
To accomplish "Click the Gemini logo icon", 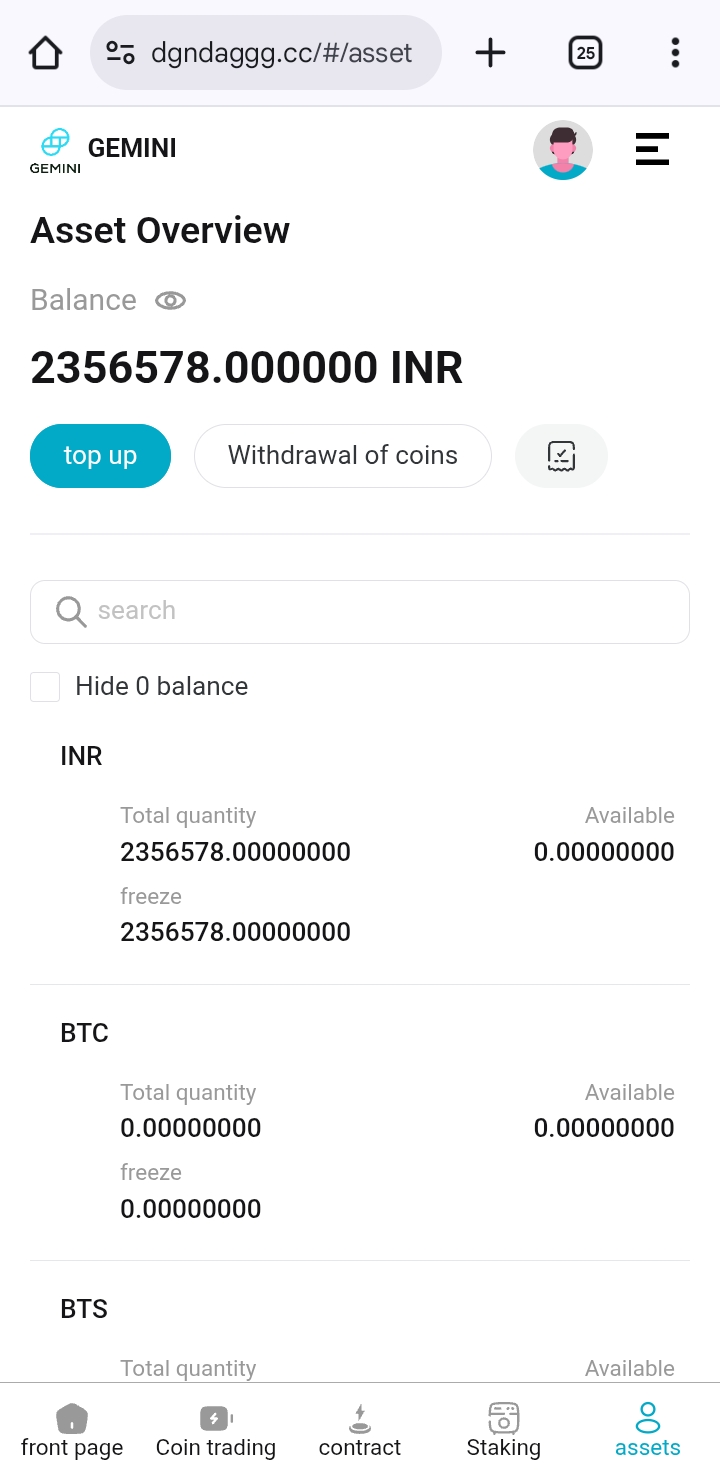I will (x=55, y=150).
